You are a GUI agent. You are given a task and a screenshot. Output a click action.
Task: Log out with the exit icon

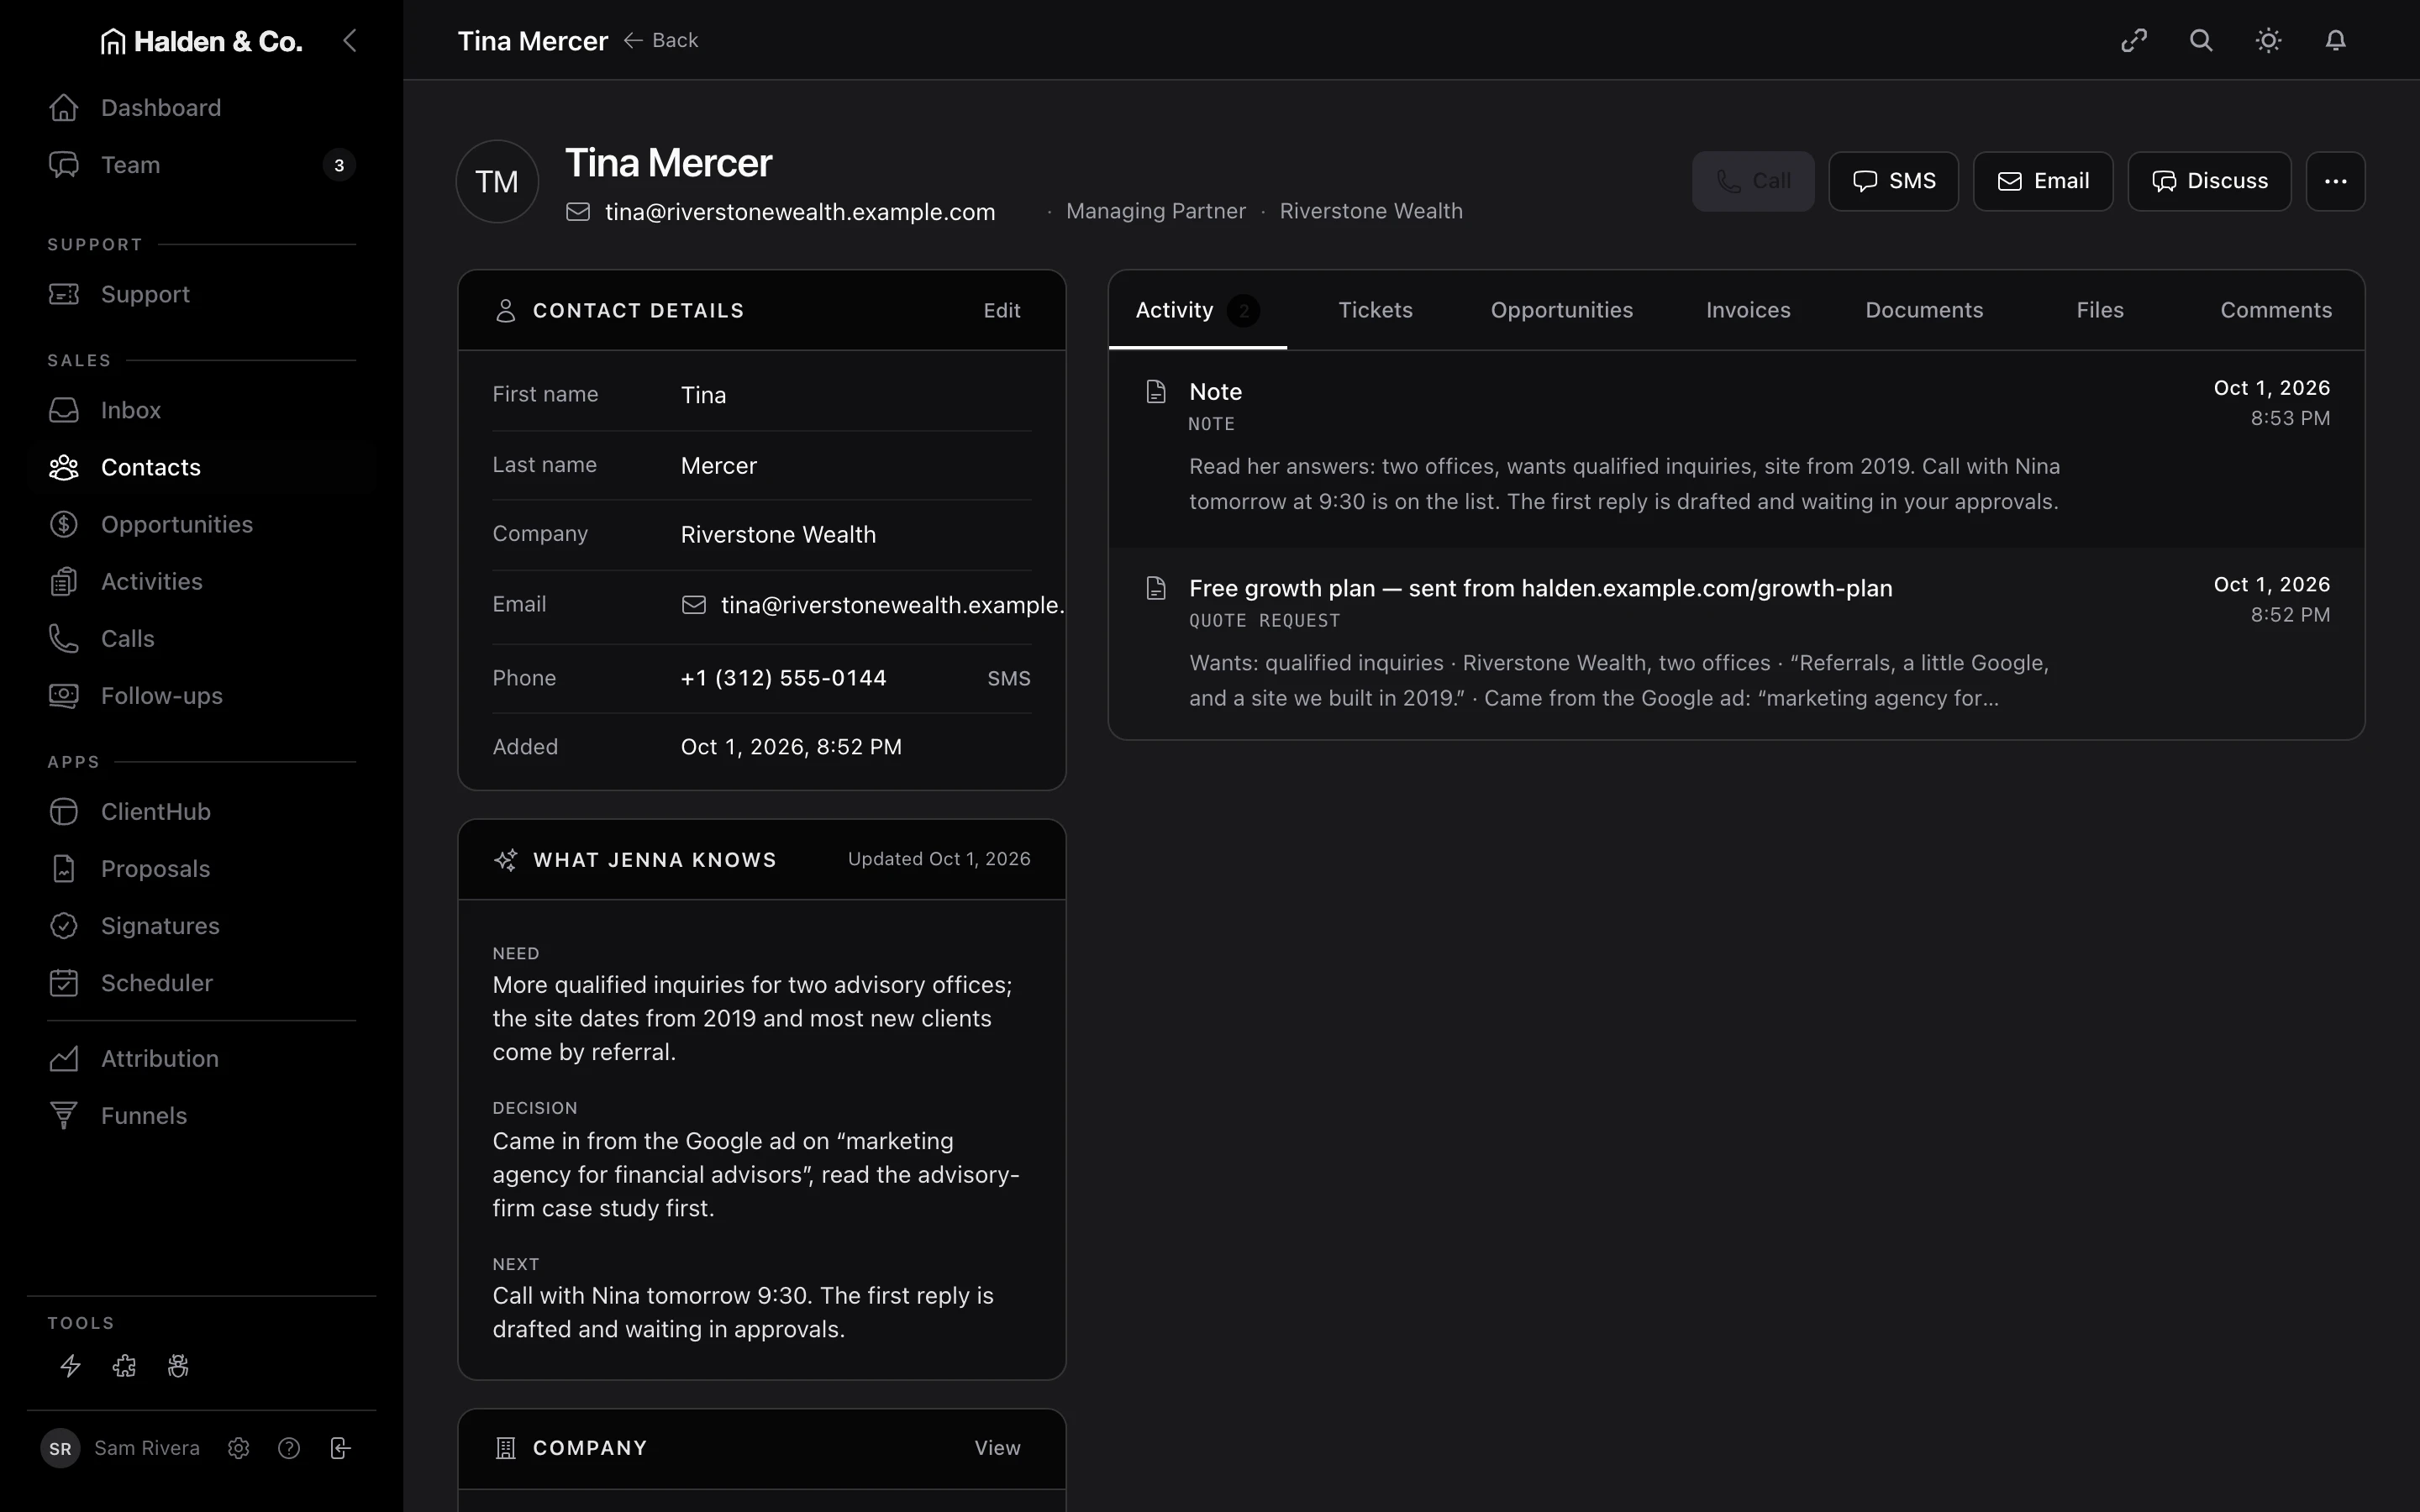tap(340, 1448)
